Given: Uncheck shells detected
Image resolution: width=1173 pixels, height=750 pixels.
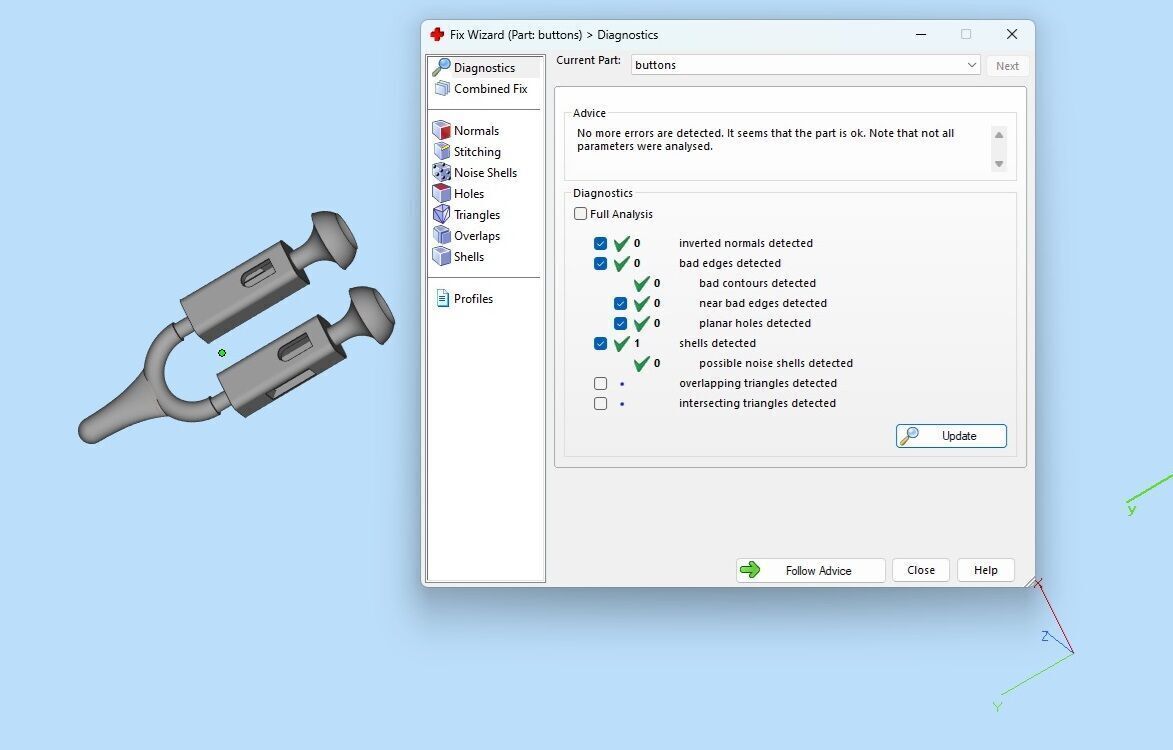Looking at the screenshot, I should coord(601,343).
